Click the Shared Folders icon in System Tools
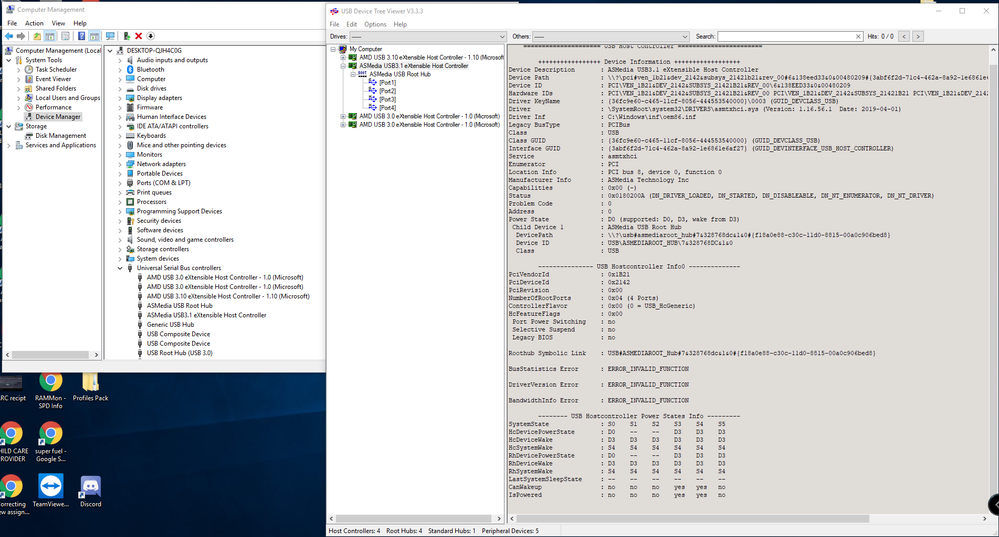The height and width of the screenshot is (537, 999). pyautogui.click(x=29, y=89)
